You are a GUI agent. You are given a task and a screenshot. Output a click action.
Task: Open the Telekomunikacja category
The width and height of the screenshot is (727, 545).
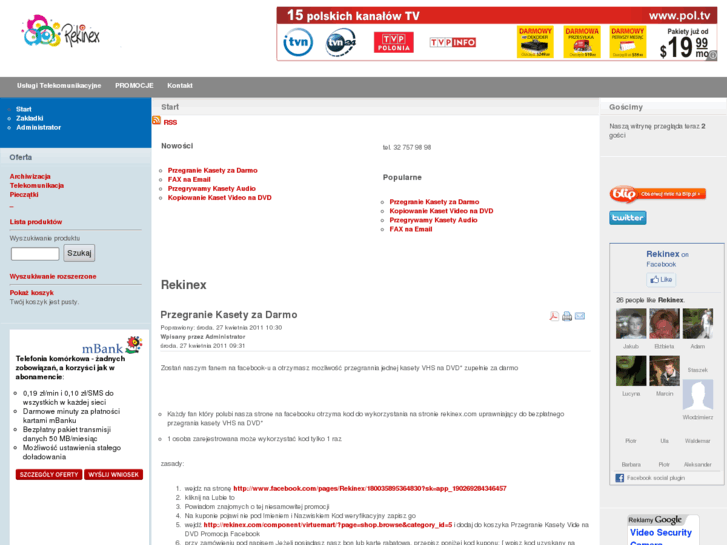point(37,186)
